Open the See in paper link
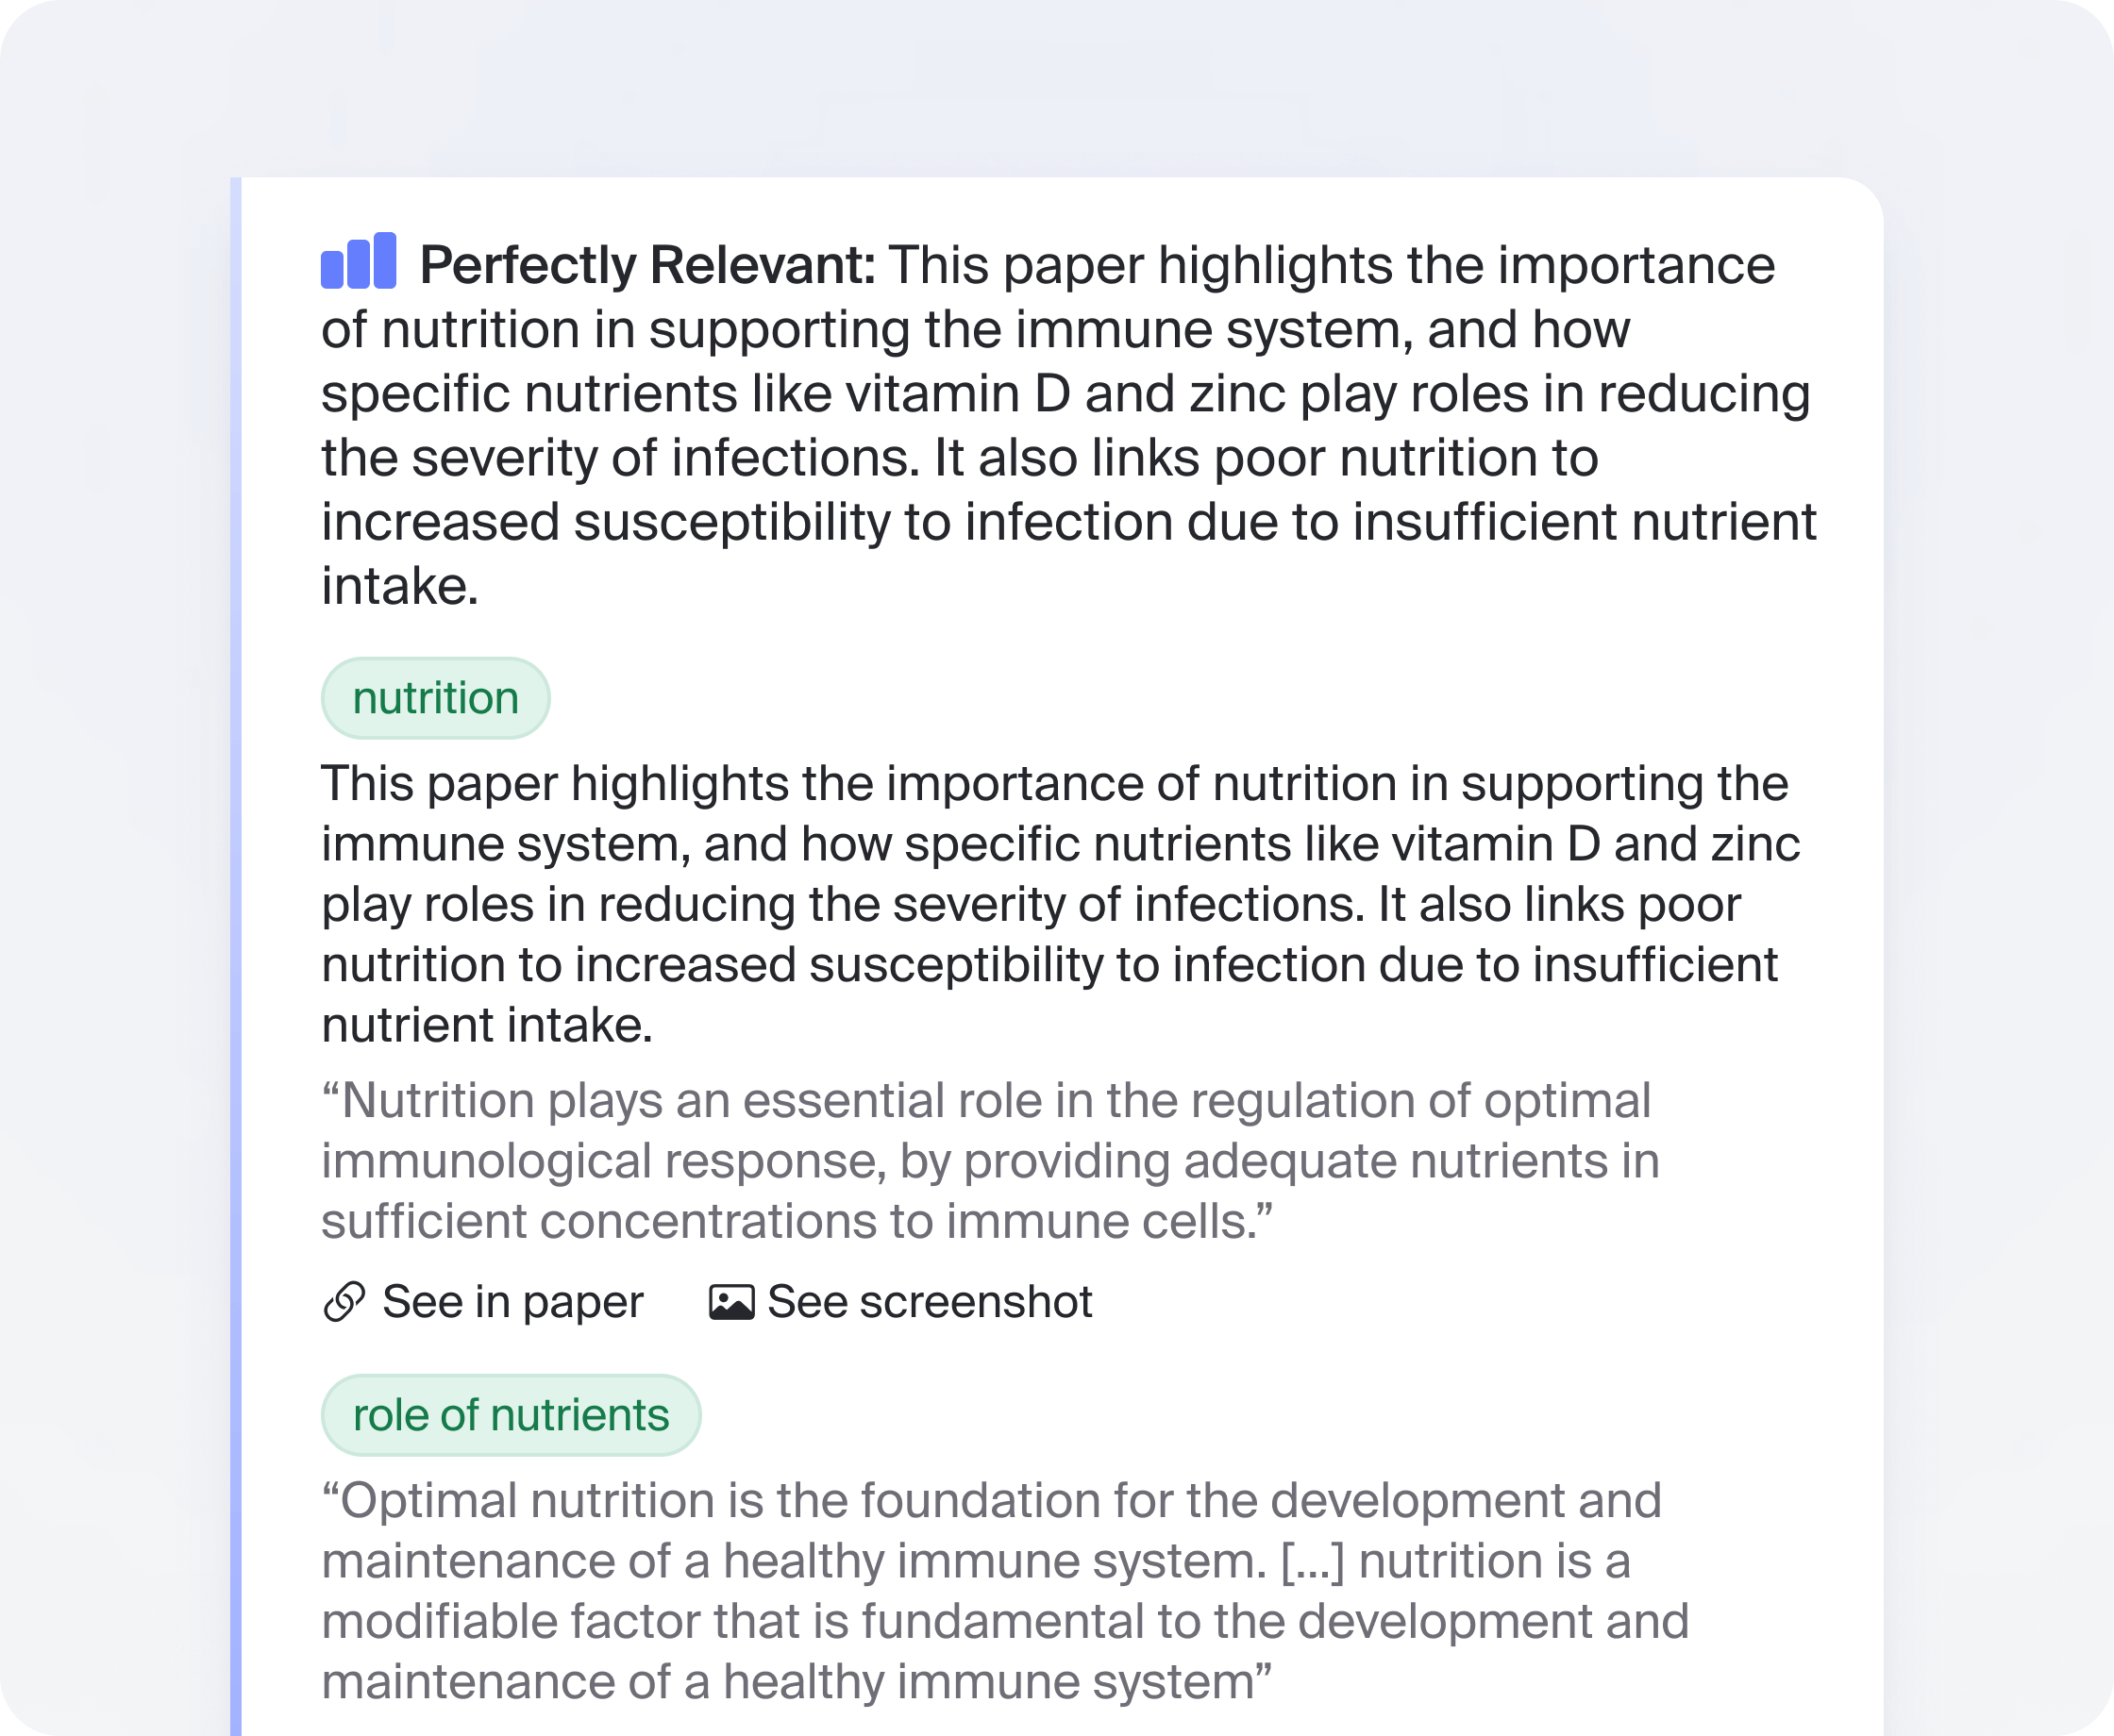The image size is (2114, 1736). (x=512, y=1302)
